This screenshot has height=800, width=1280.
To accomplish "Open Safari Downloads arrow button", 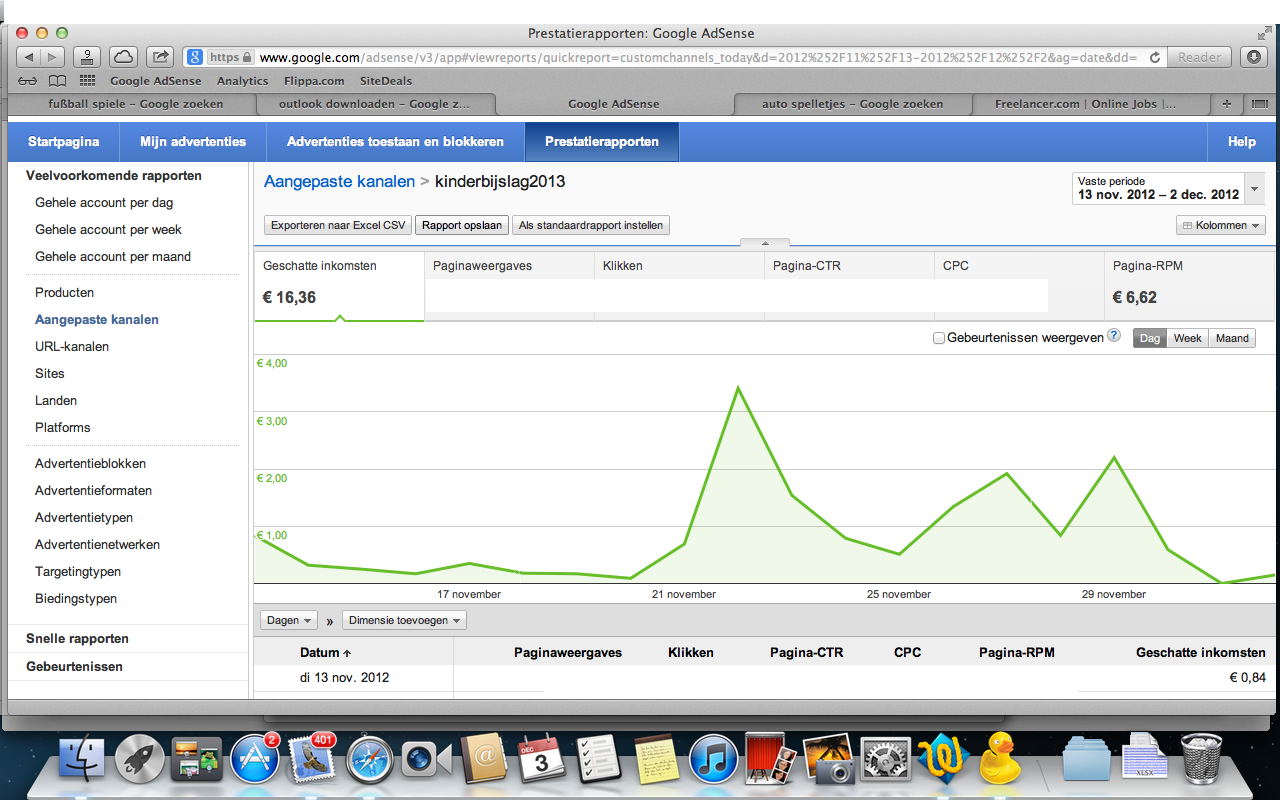I will [x=1254, y=57].
